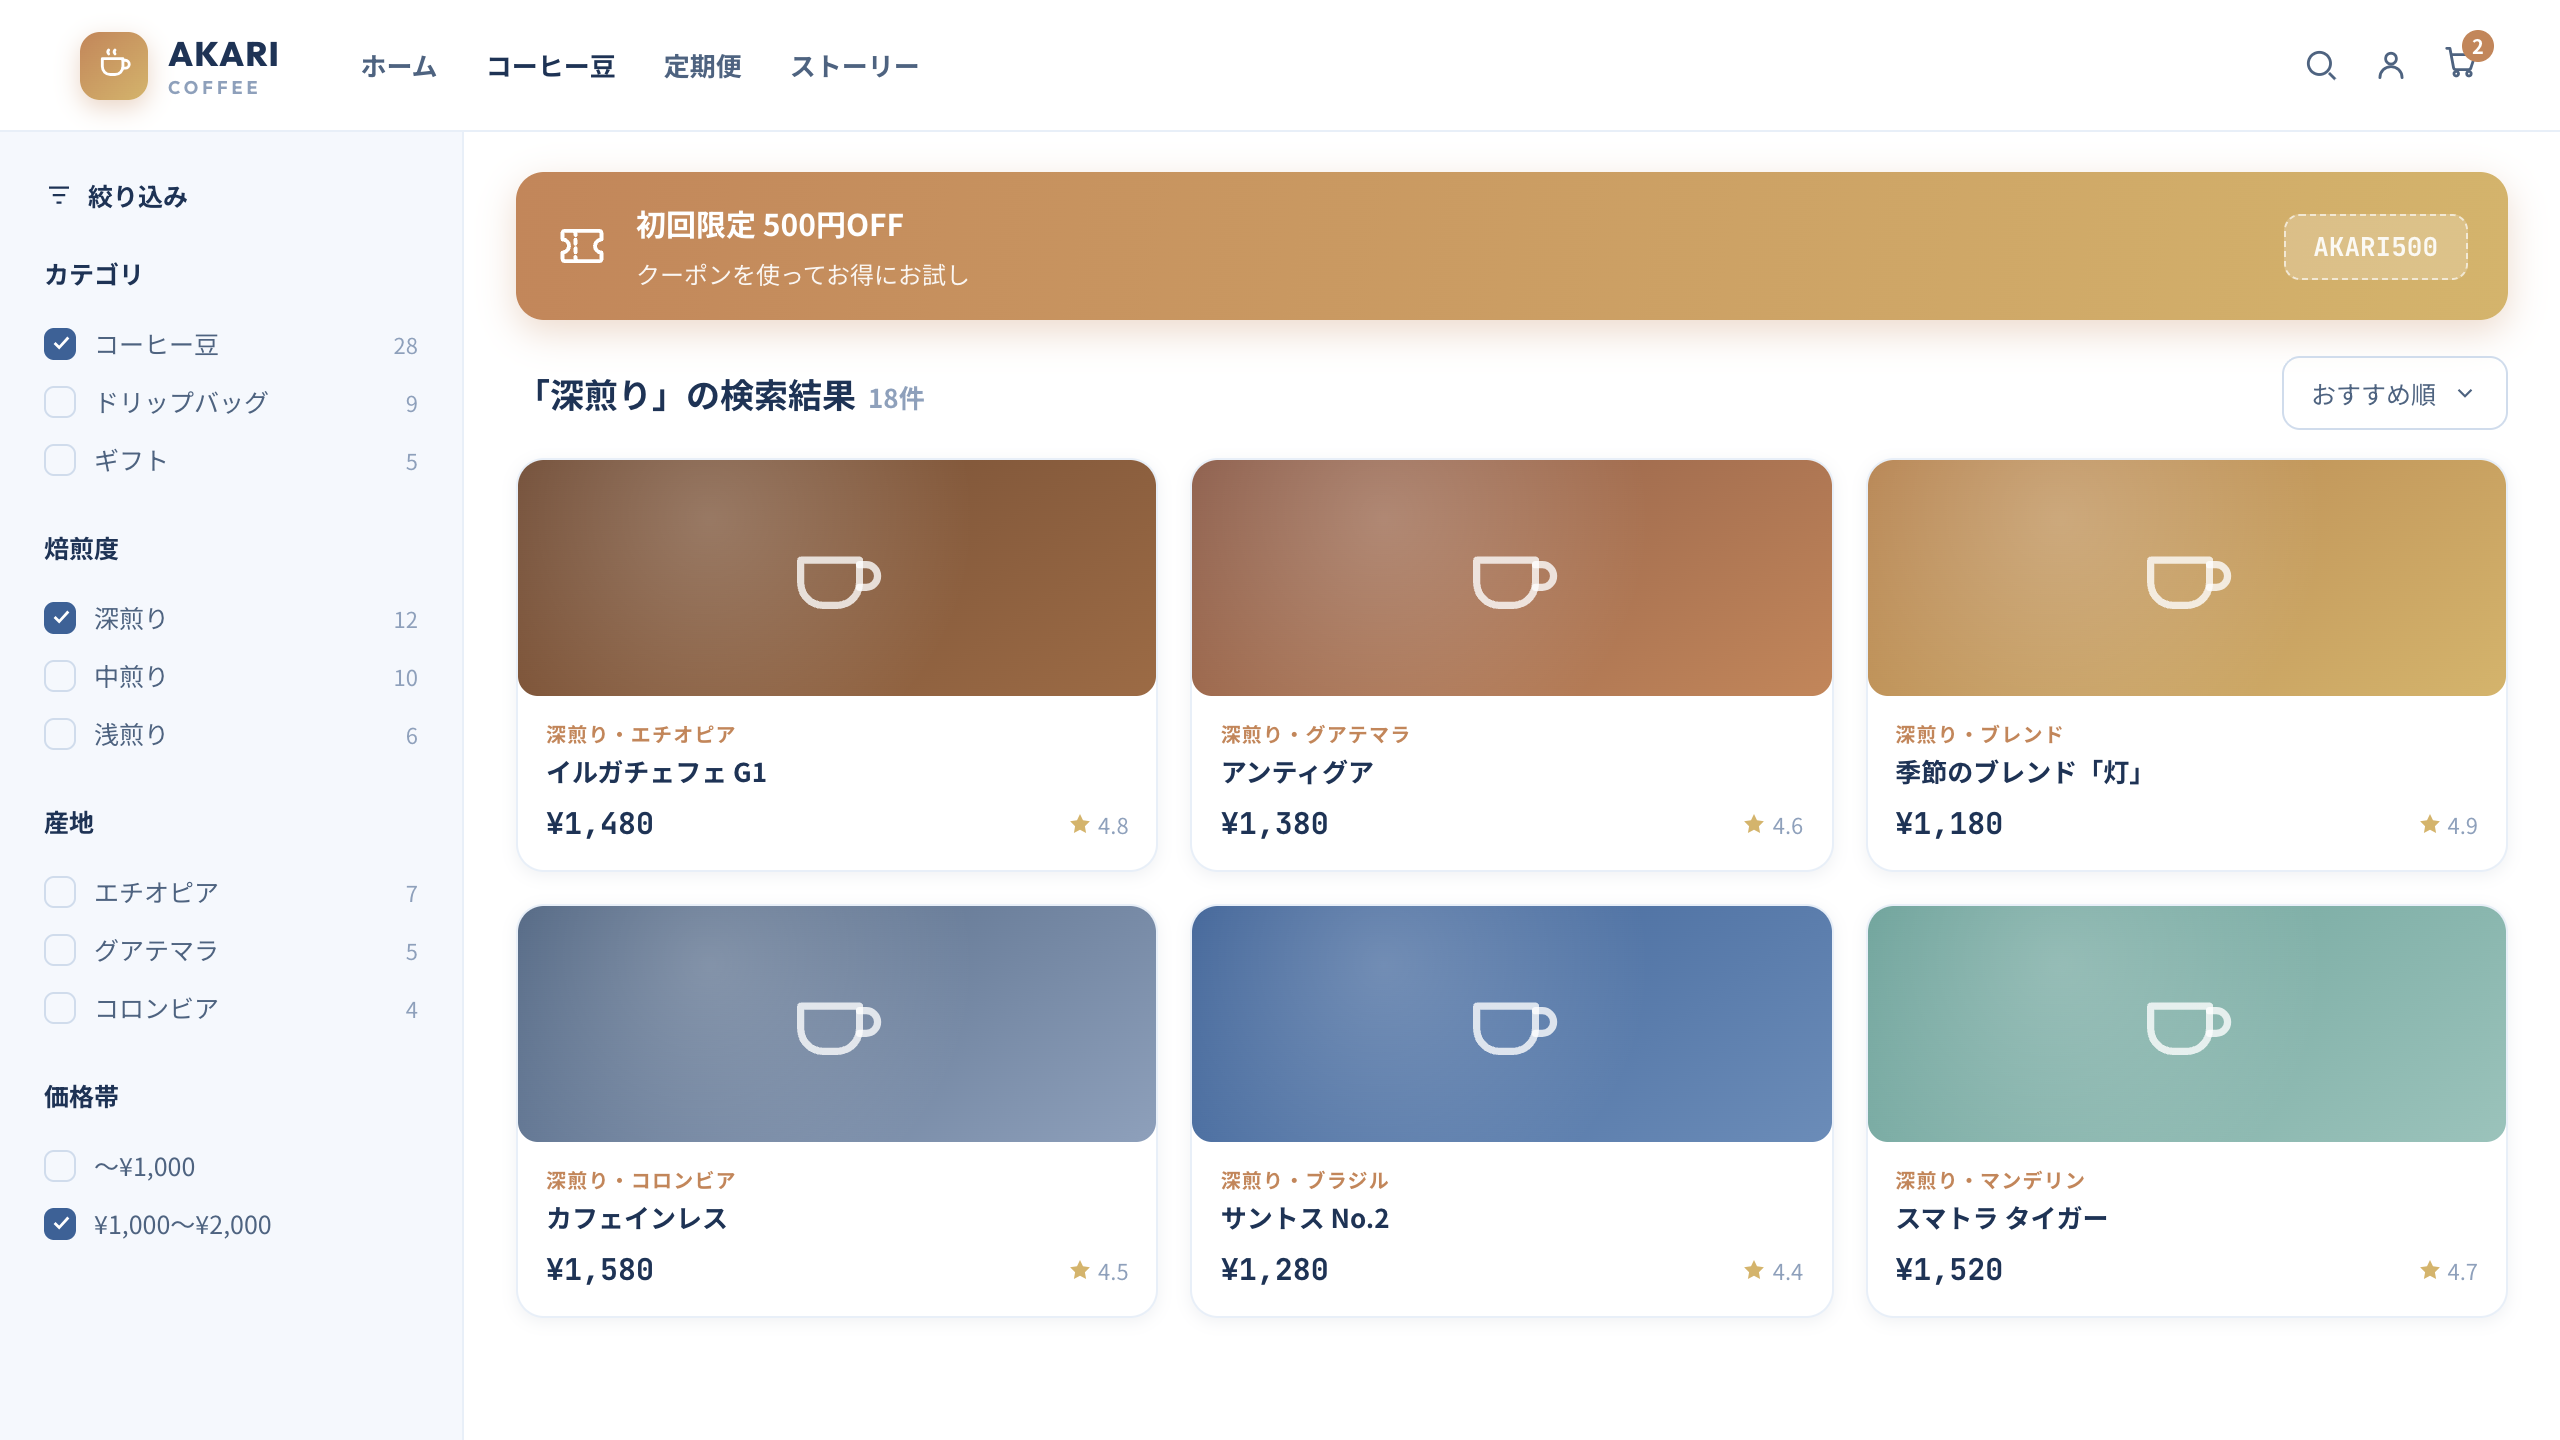The height and width of the screenshot is (1440, 2560).
Task: Check the 〜¥1,000 price range checkbox
Action: click(60, 1166)
